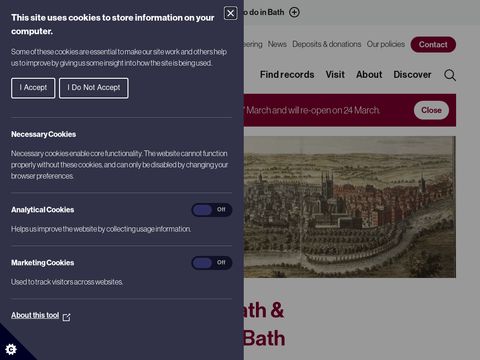Open the Discover menu
Screen dimensions: 480x360
click(412, 75)
